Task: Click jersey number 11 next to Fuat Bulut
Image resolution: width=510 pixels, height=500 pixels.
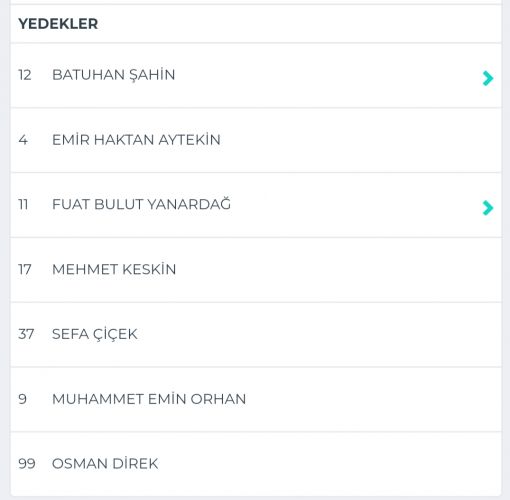Action: (23, 204)
